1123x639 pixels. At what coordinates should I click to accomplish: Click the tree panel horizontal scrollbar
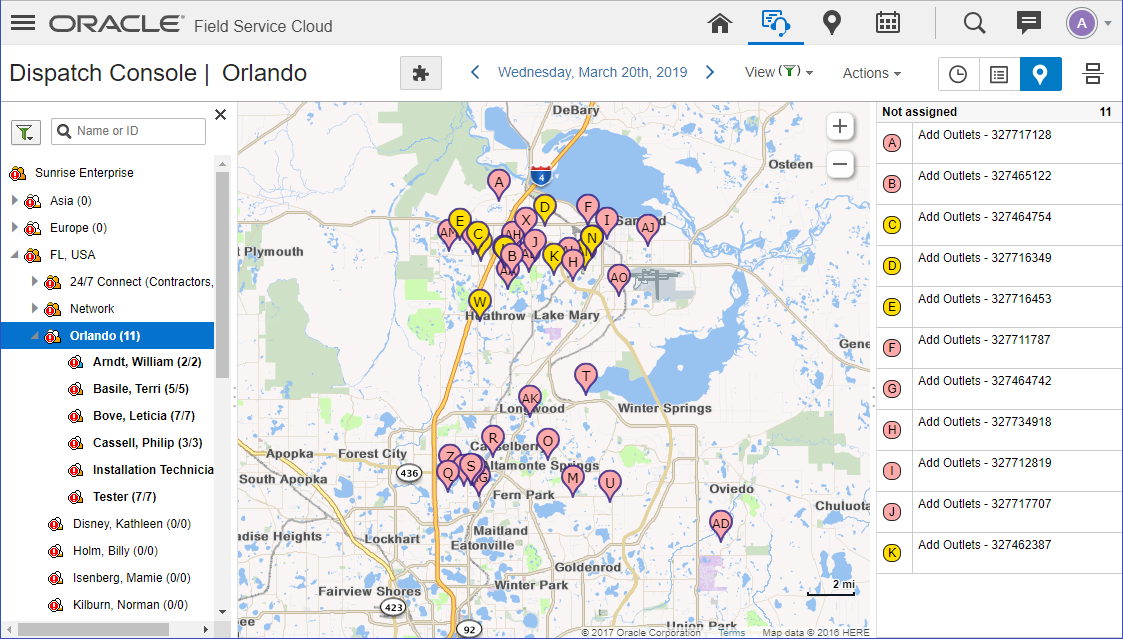point(94,630)
